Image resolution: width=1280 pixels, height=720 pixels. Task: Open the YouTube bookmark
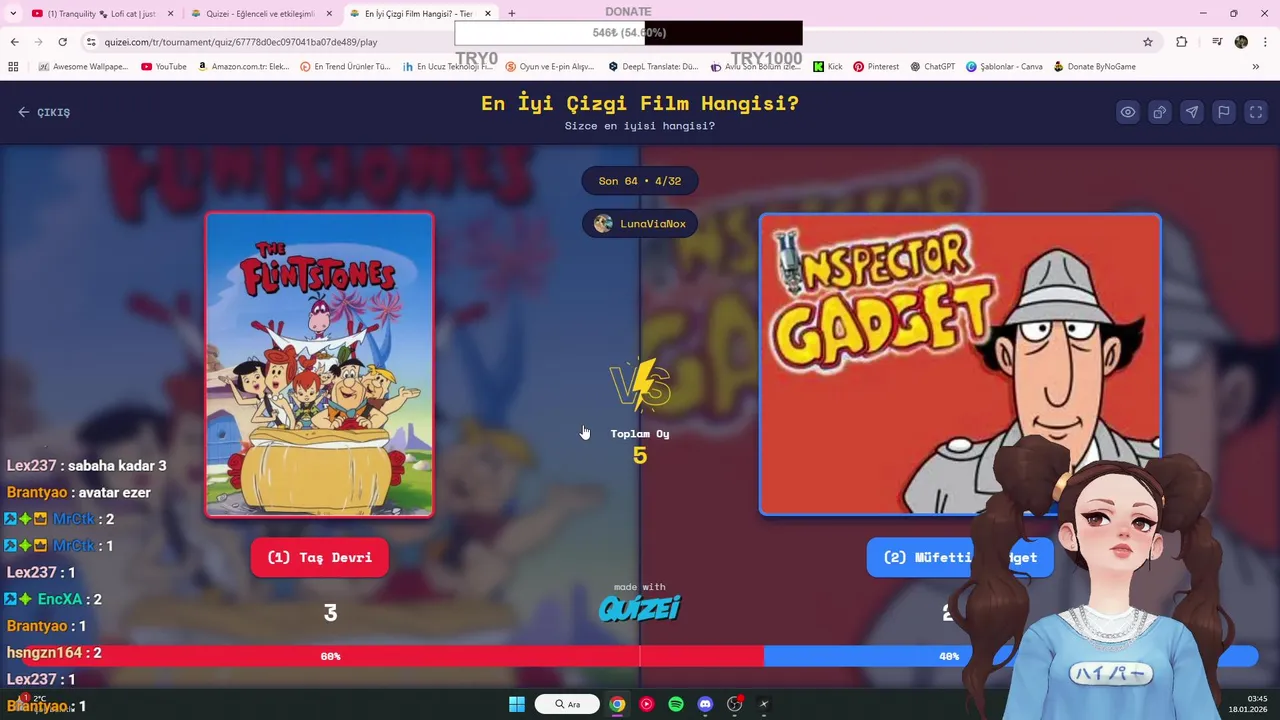[164, 67]
